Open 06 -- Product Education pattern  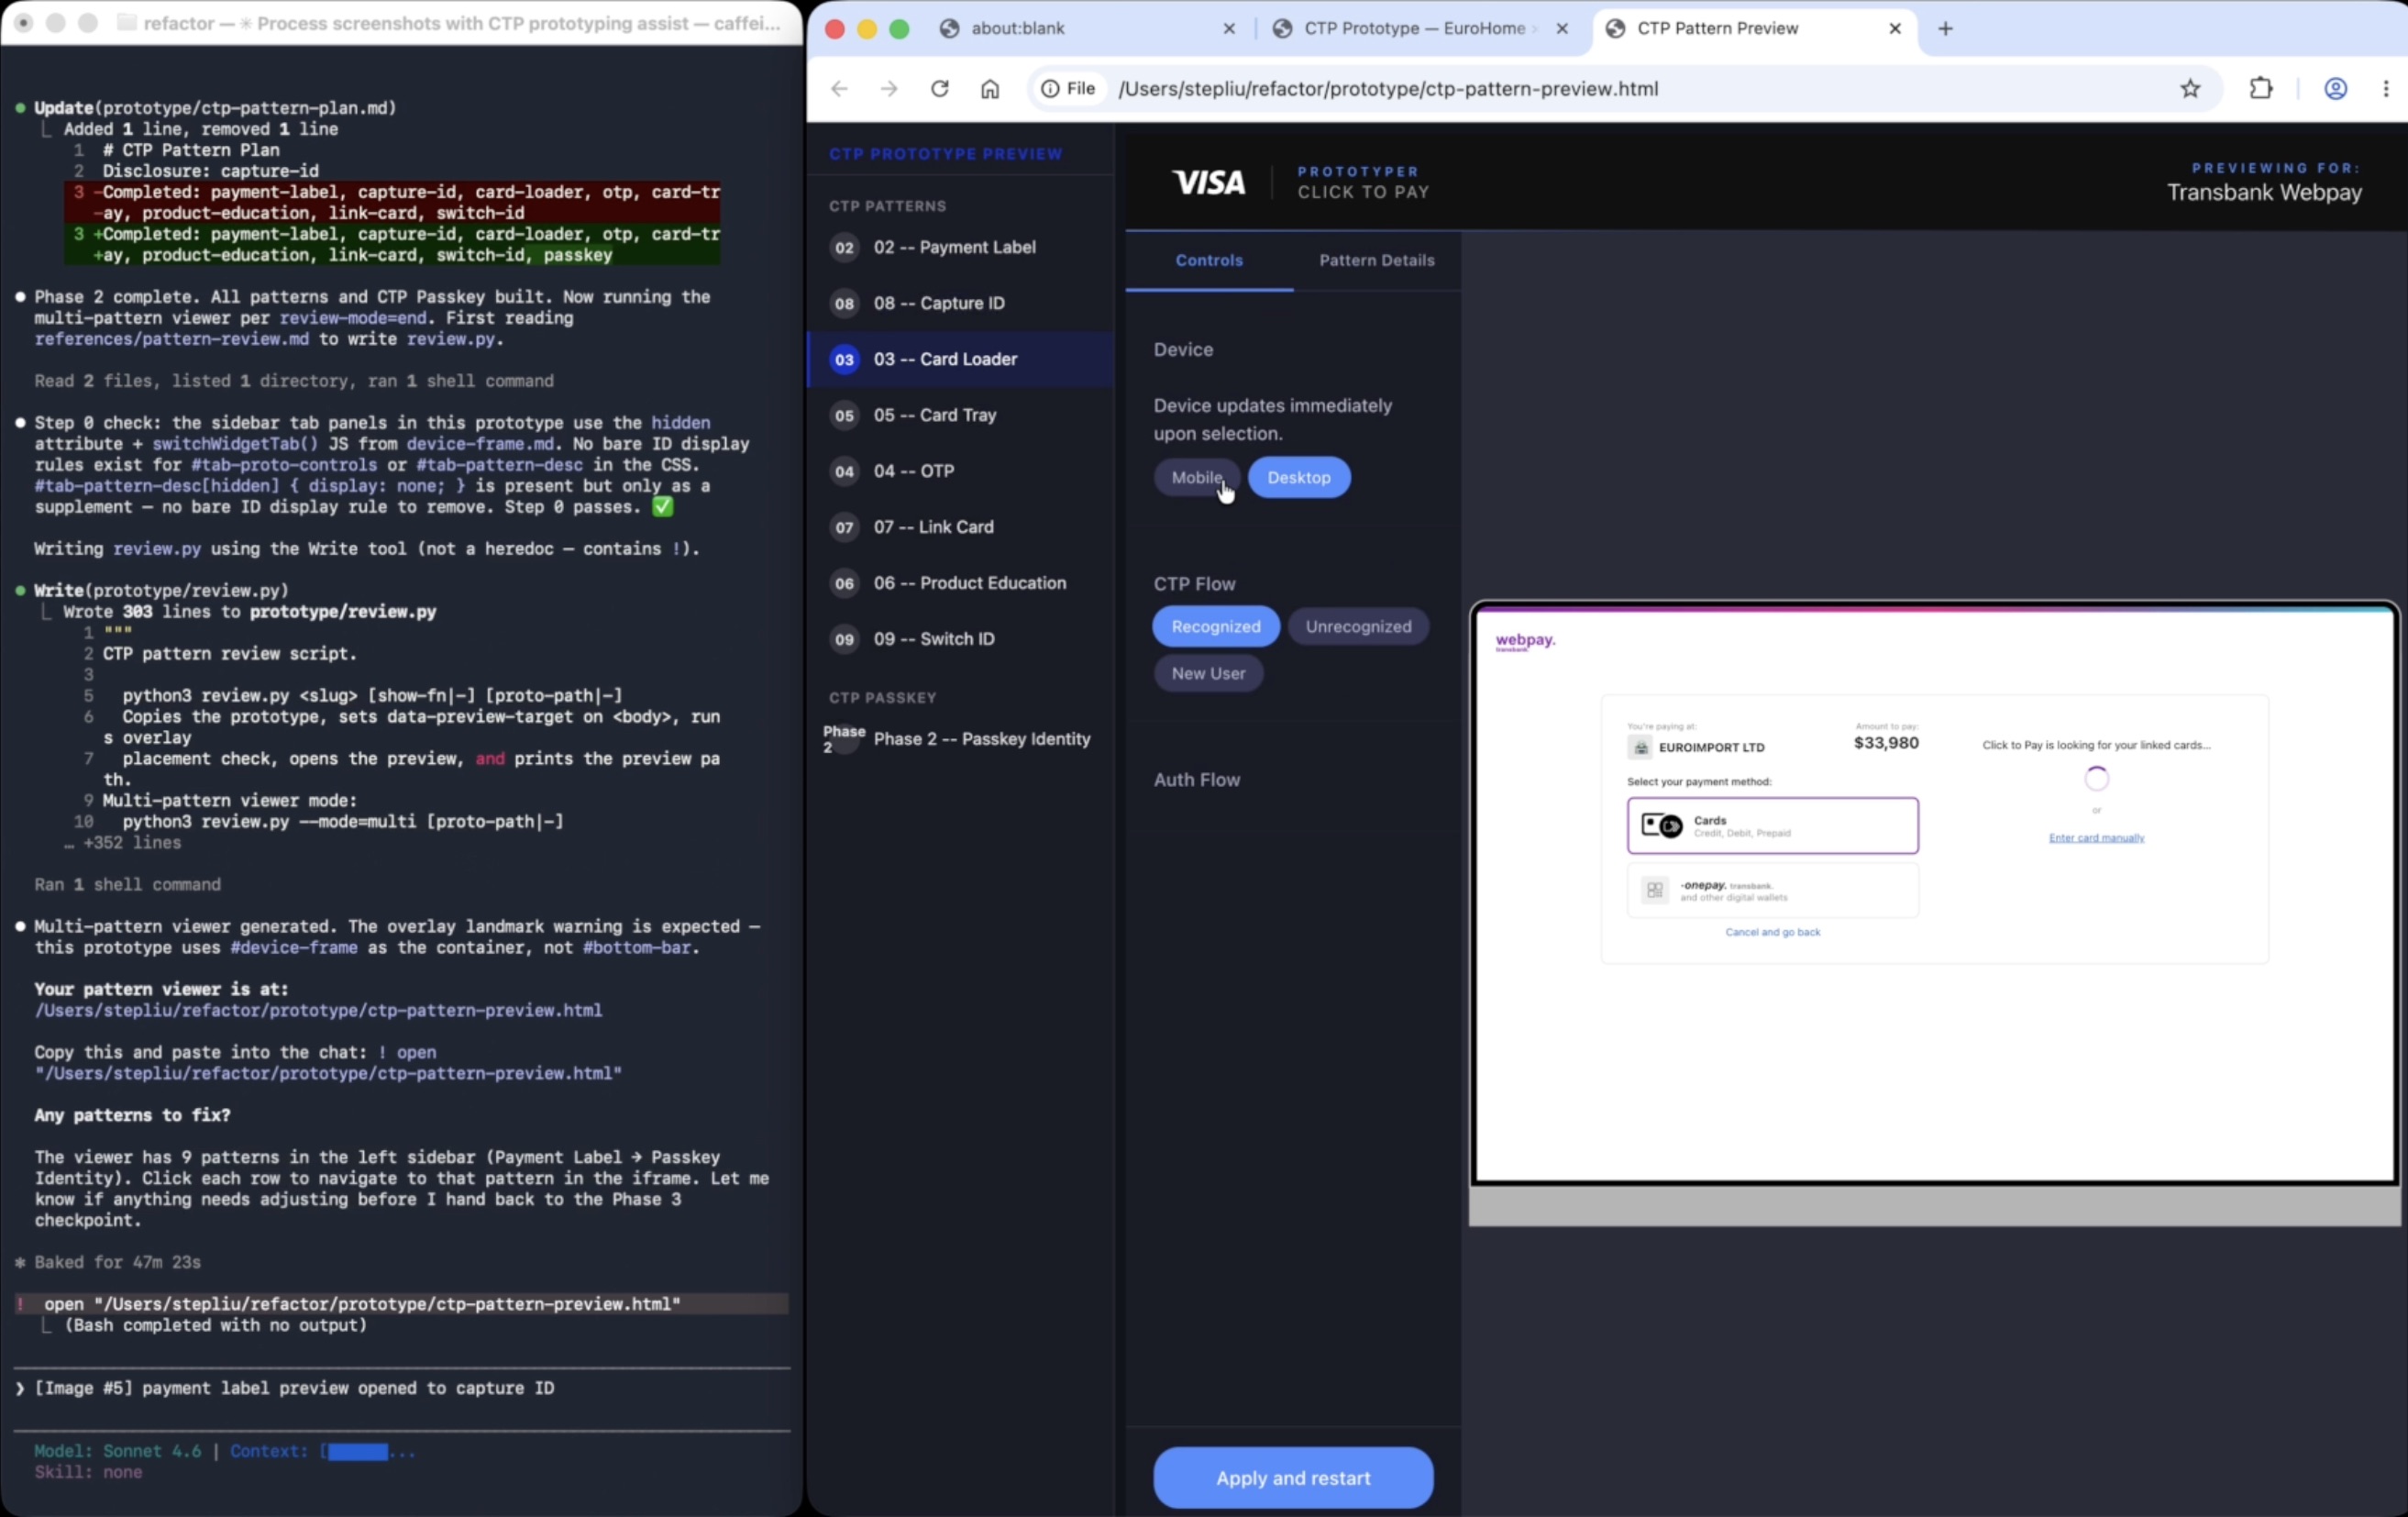(x=960, y=583)
